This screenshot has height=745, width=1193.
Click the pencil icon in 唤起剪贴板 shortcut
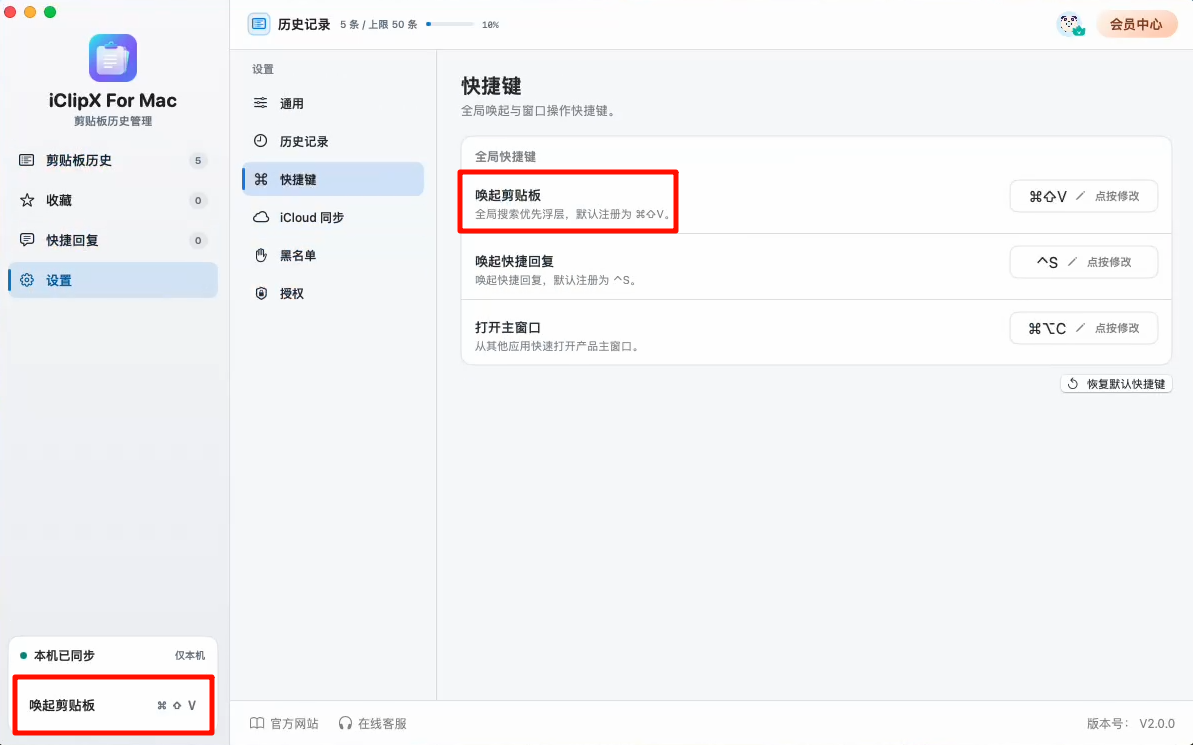1080,196
